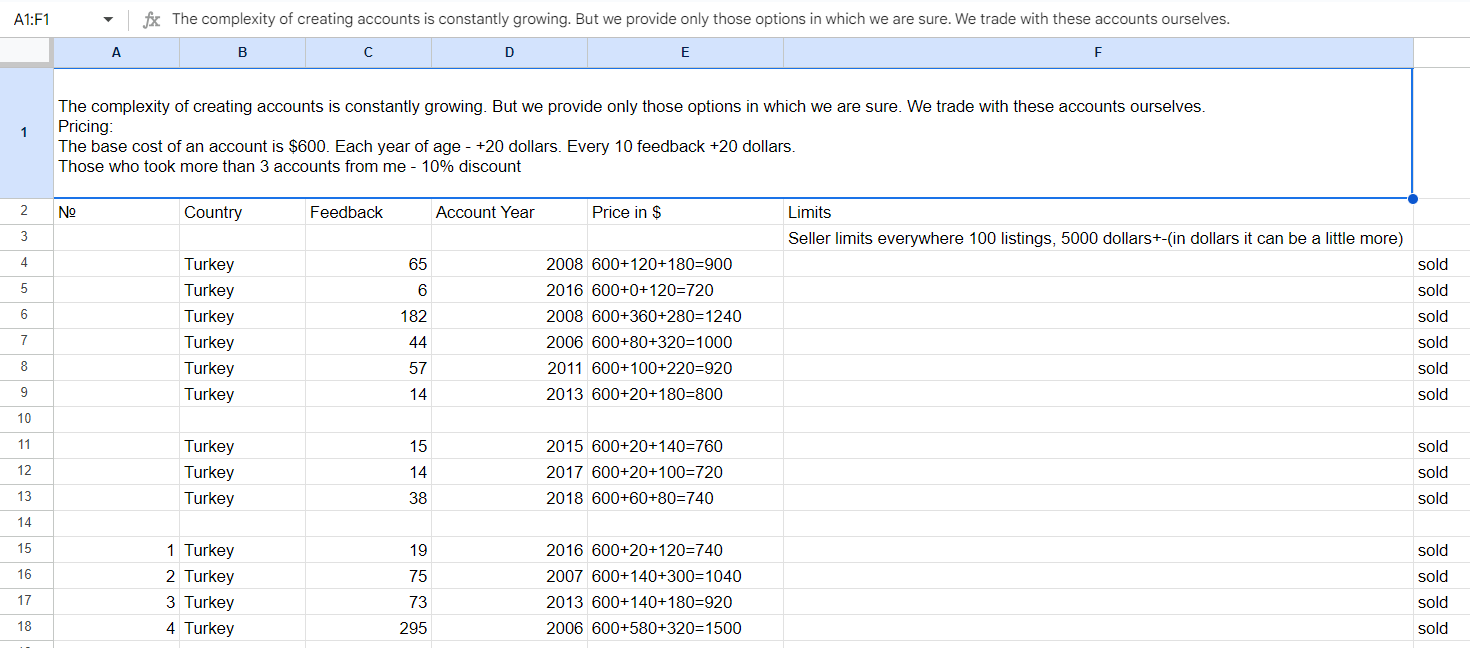This screenshot has height=648, width=1470.
Task: Select column F header
Action: point(1098,53)
